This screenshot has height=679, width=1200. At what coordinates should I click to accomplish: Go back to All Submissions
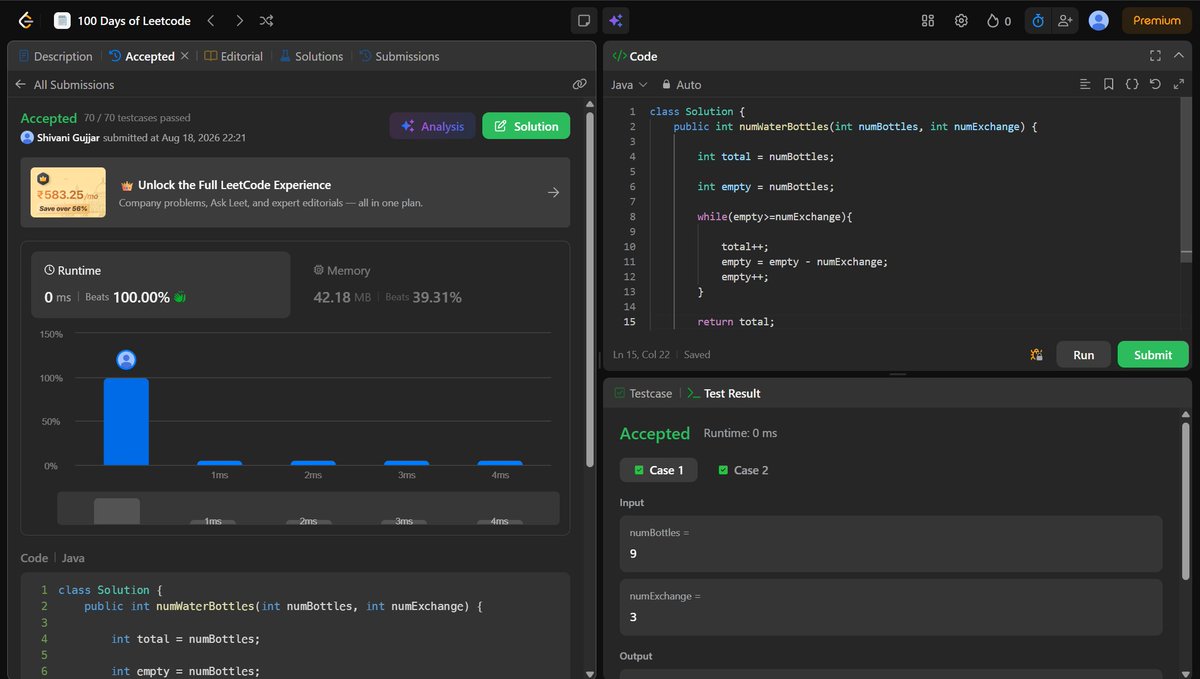click(65, 85)
